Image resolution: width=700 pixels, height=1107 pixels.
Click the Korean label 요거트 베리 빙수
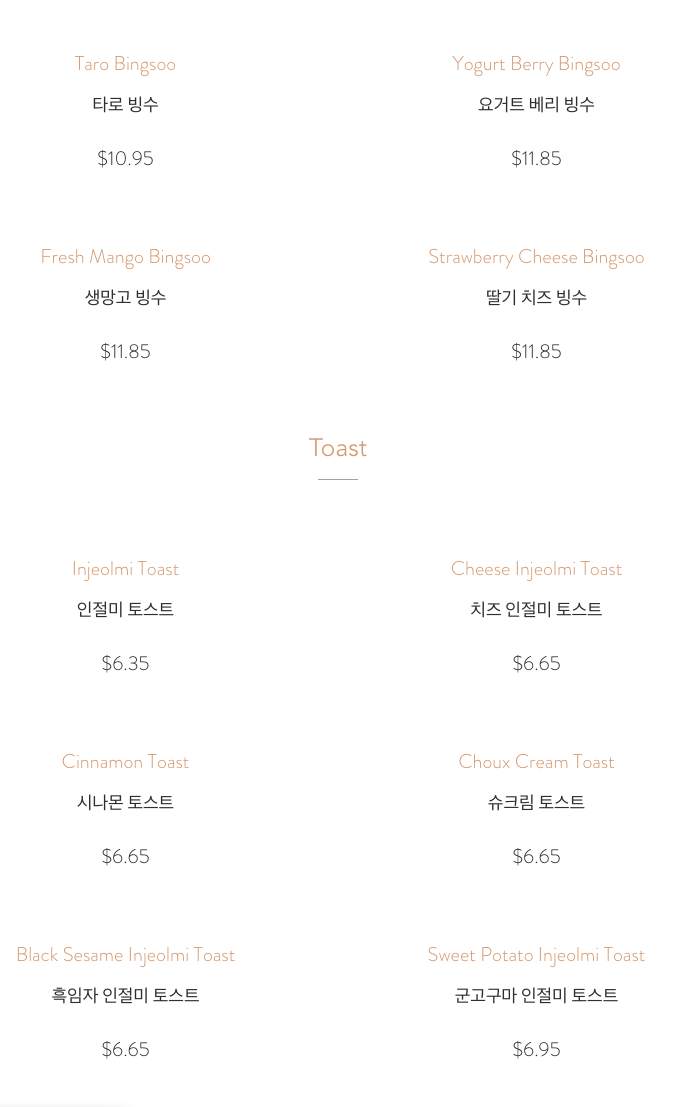(x=536, y=104)
